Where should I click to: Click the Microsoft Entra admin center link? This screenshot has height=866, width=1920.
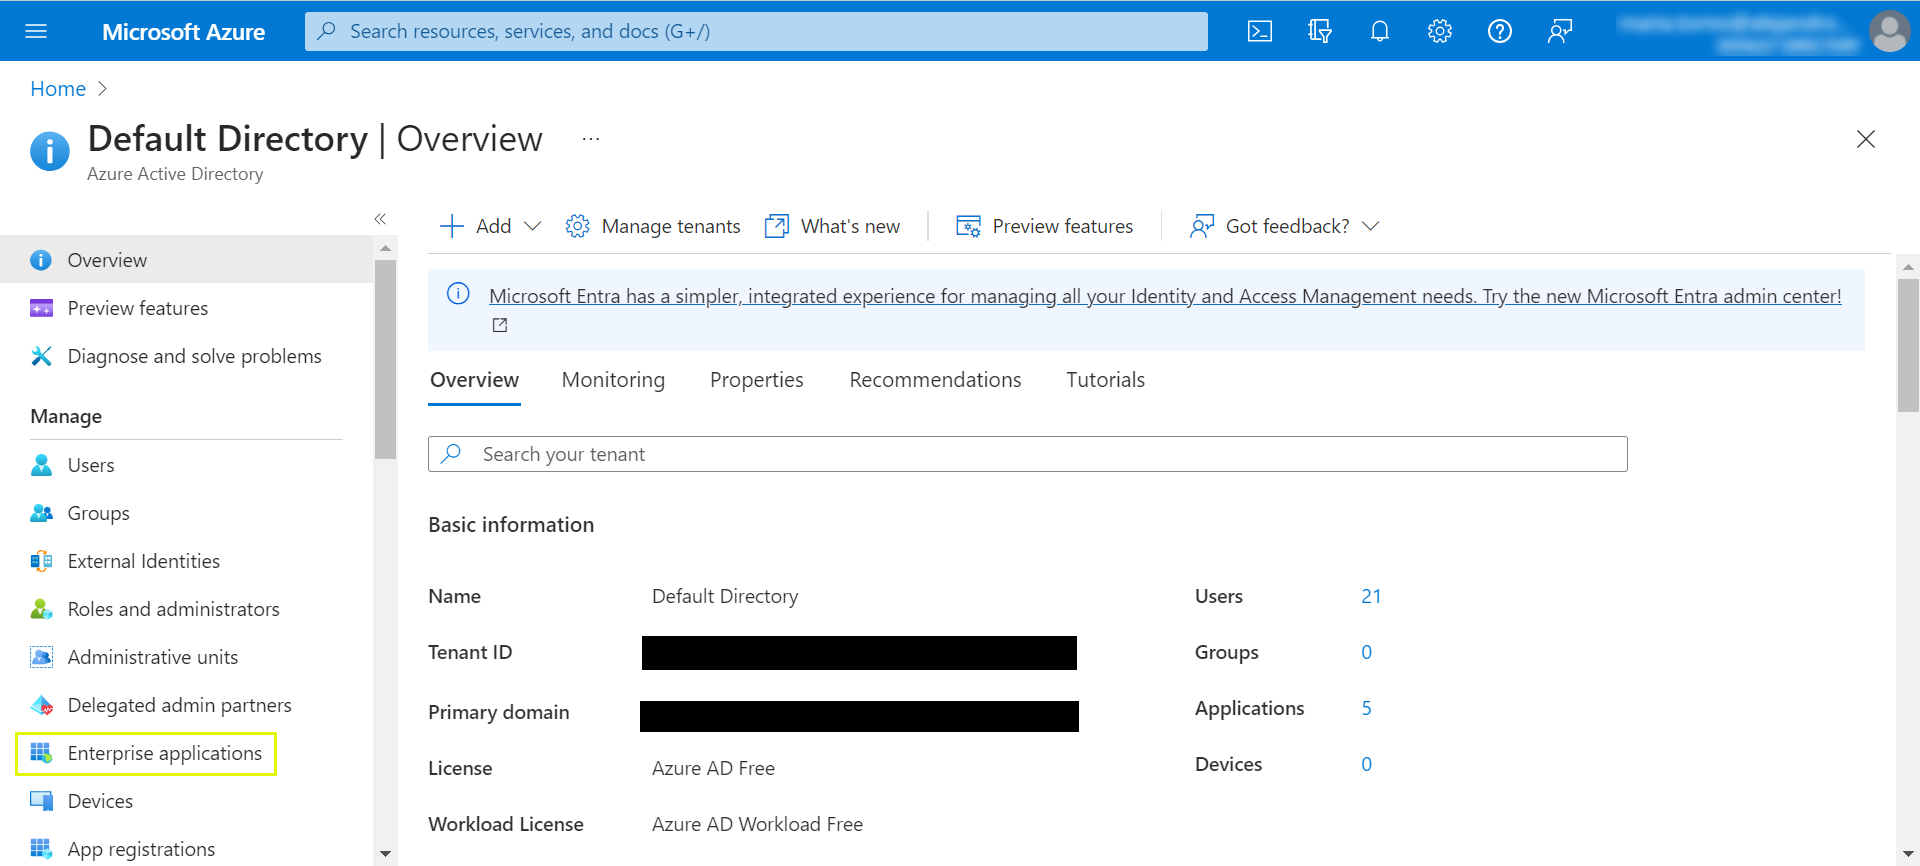pyautogui.click(x=1165, y=296)
